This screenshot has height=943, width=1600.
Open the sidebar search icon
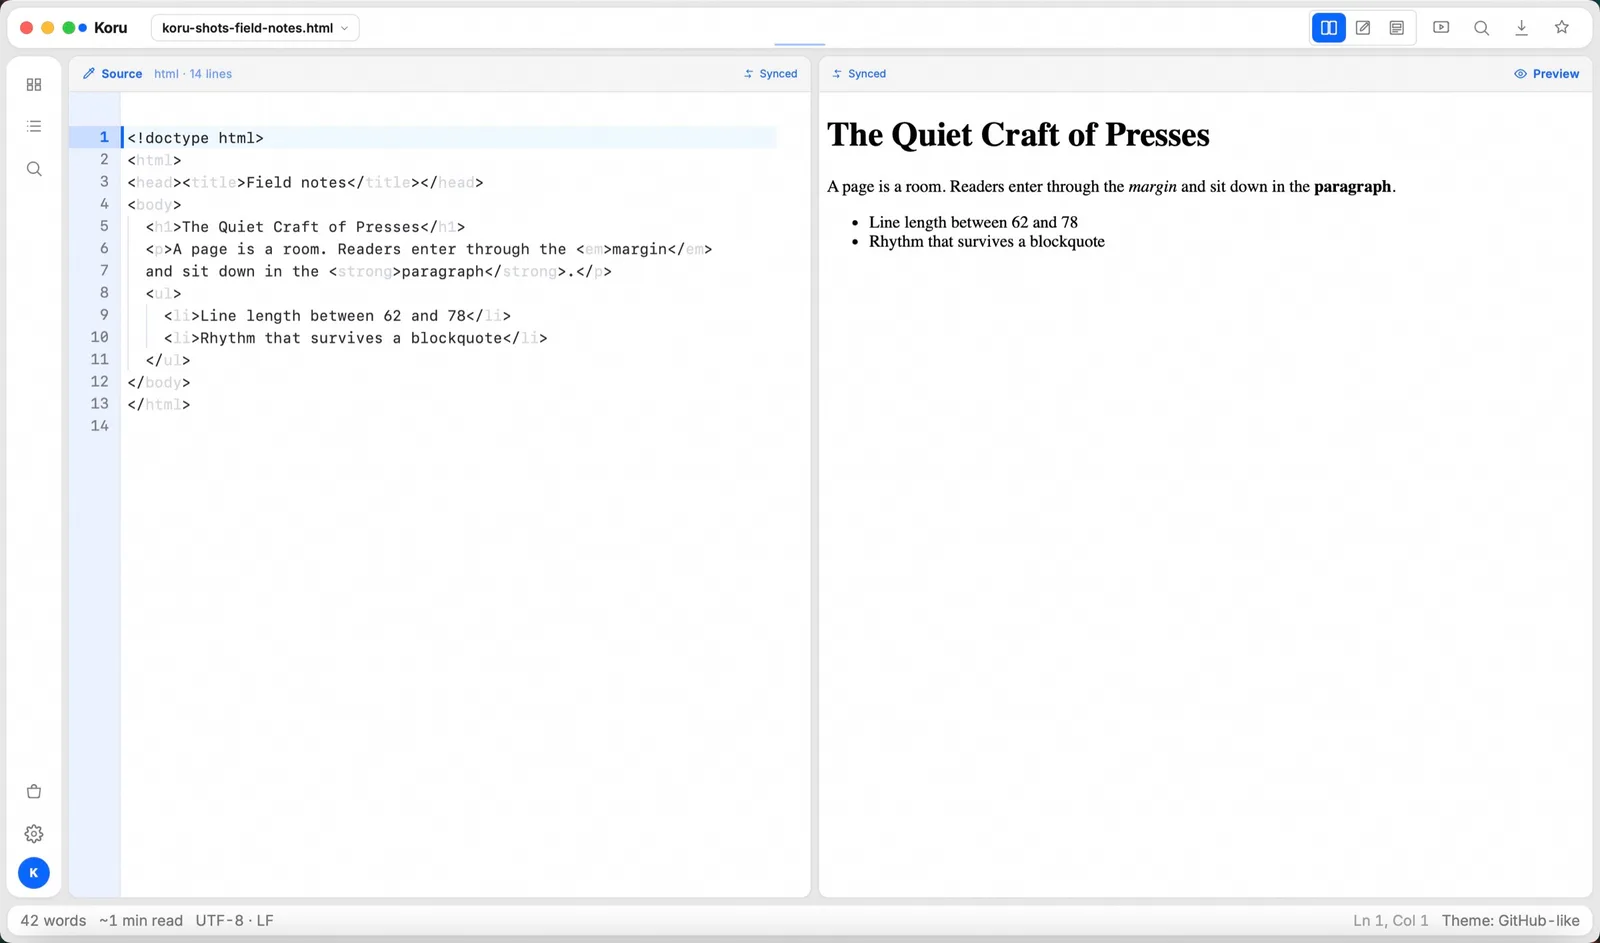(34, 169)
